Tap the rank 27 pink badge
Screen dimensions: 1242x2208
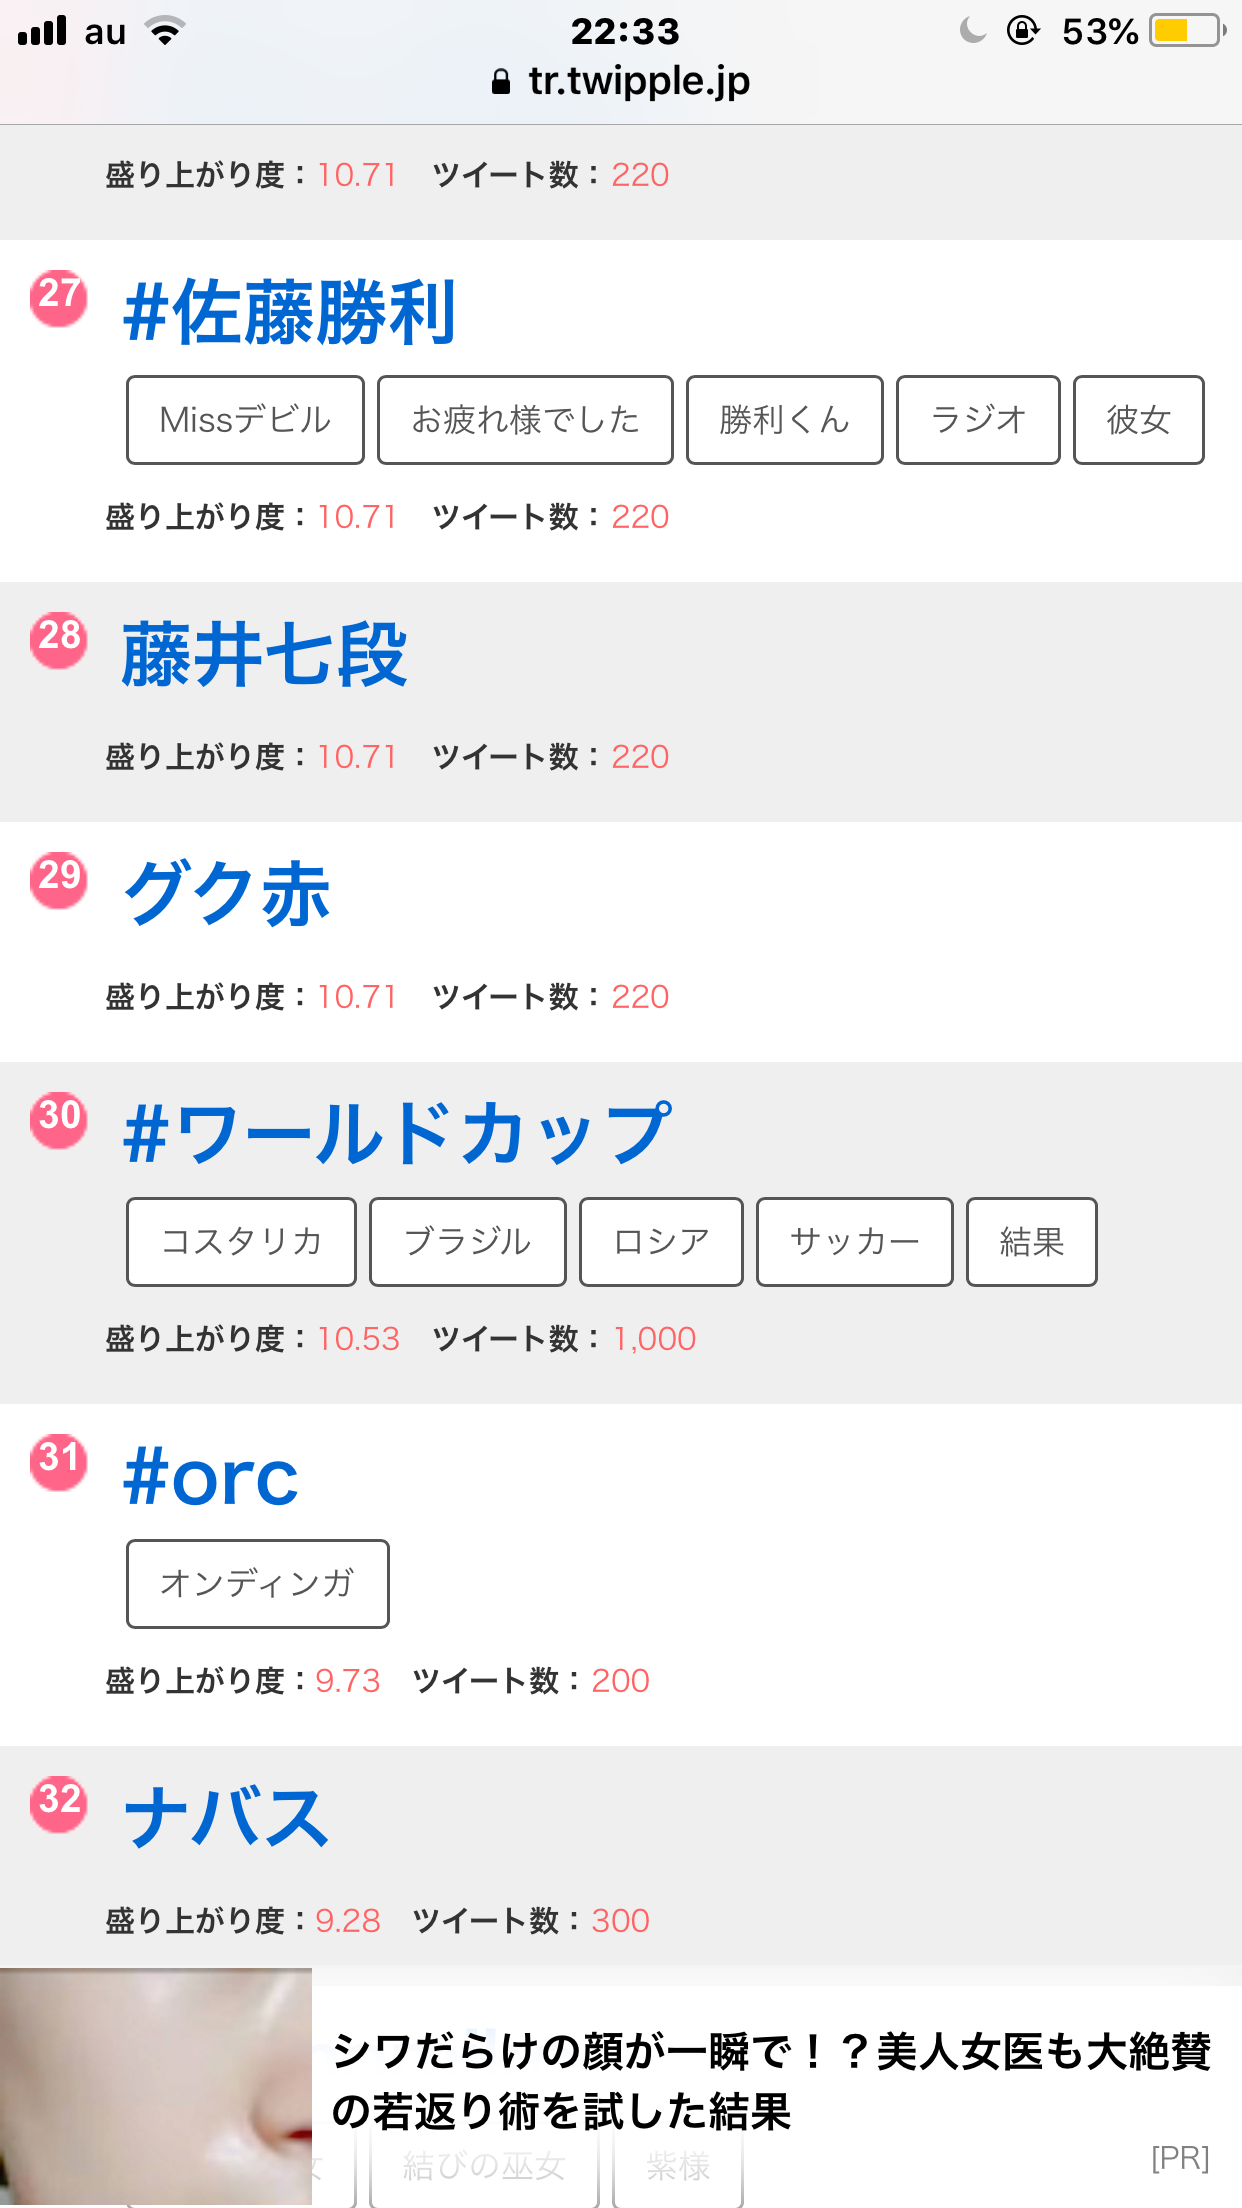(x=59, y=298)
